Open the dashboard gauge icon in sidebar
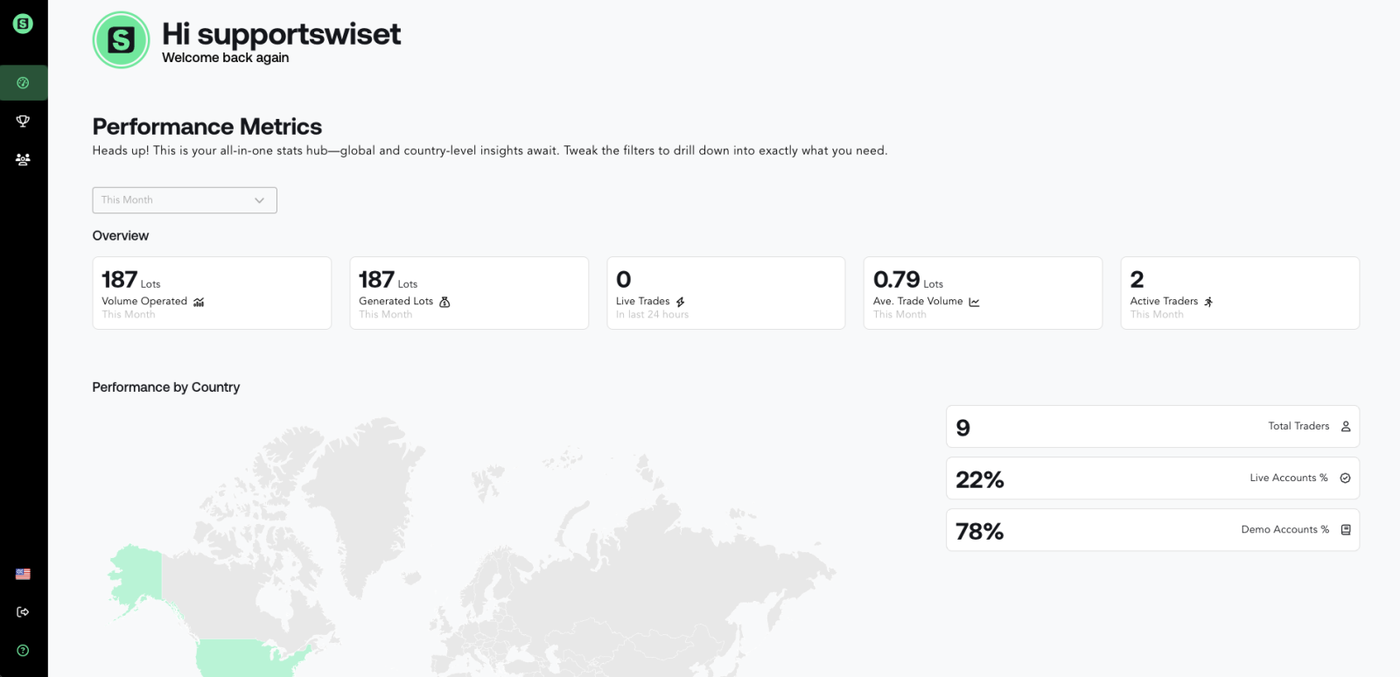 (x=23, y=83)
